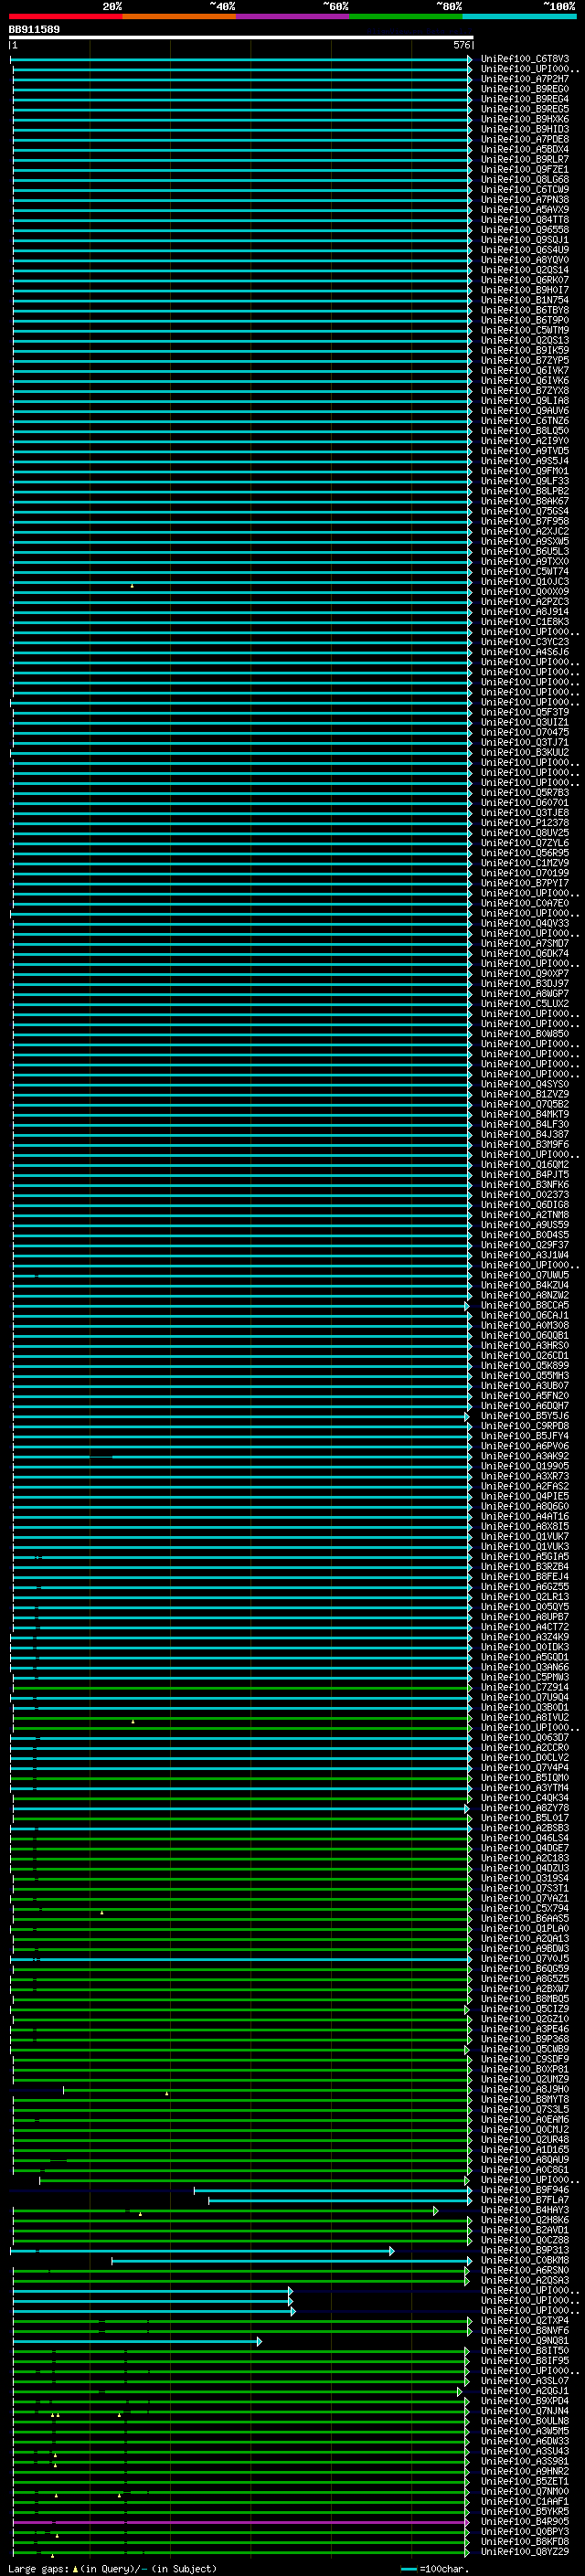585x2576 pixels.
Task: Click UniRef100_B8KFD8 label
Action: [x=525, y=2542]
